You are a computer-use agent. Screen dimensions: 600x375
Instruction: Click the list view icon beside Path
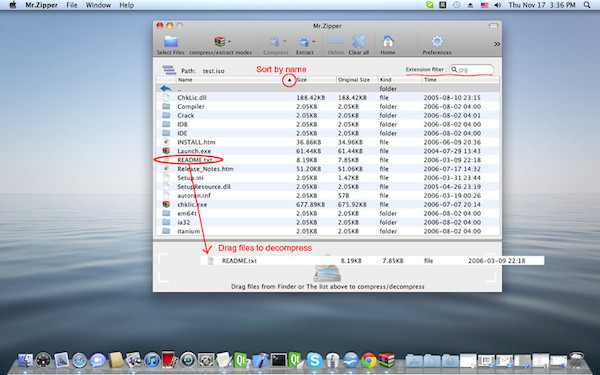click(169, 70)
